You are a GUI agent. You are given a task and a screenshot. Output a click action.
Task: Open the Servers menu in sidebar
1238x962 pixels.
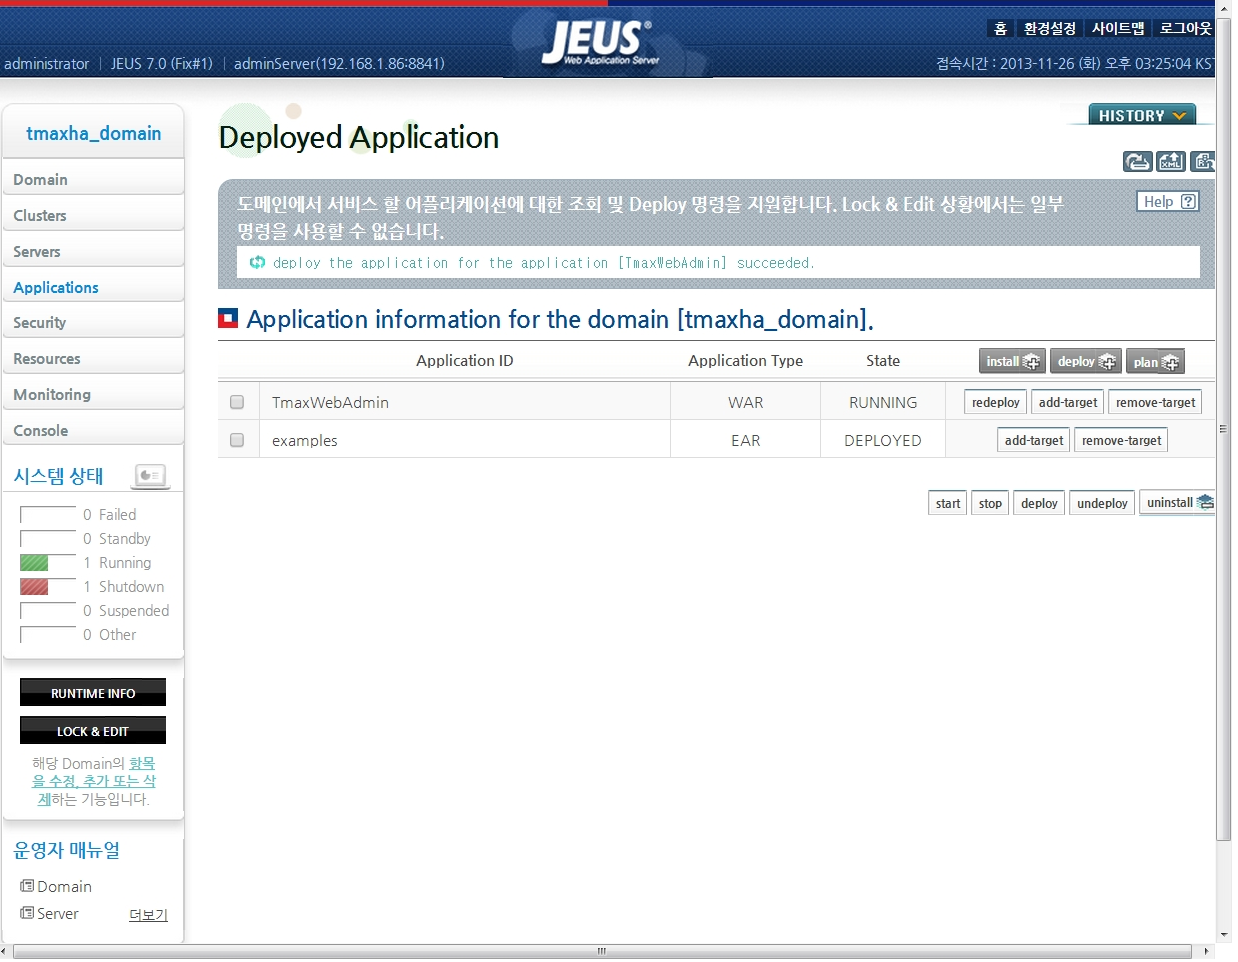pyautogui.click(x=93, y=252)
